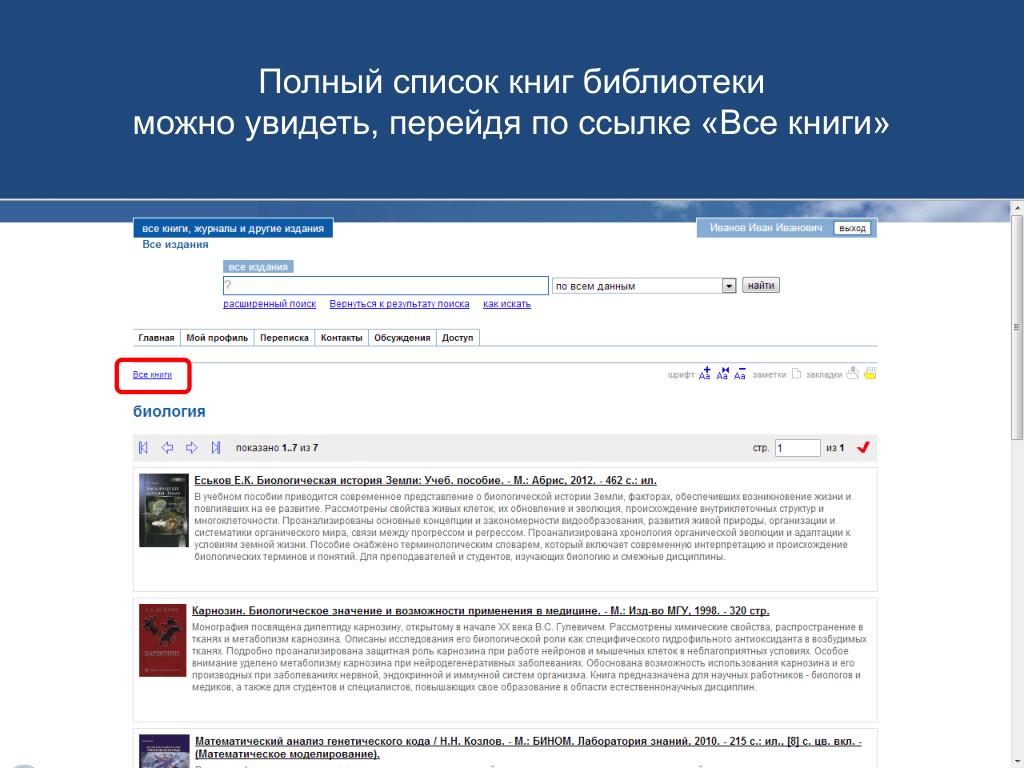This screenshot has width=1024, height=768.
Task: Select 'все книги, журналы и другие издания' tab
Action: (233, 228)
